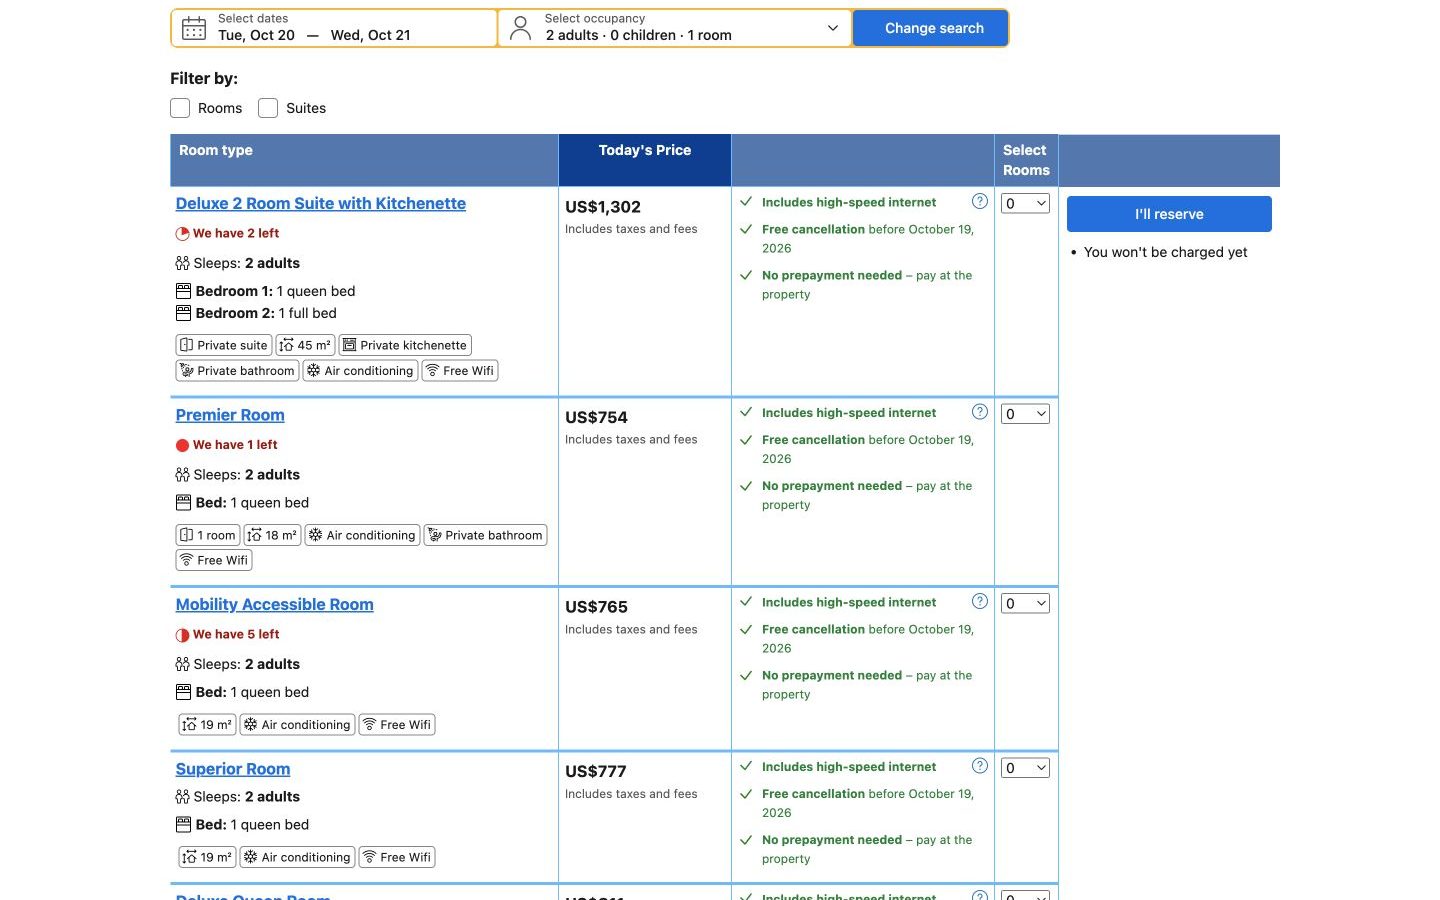The width and height of the screenshot is (1440, 900).
Task: Open room quantity dropdown for Premier Room
Action: (1026, 414)
